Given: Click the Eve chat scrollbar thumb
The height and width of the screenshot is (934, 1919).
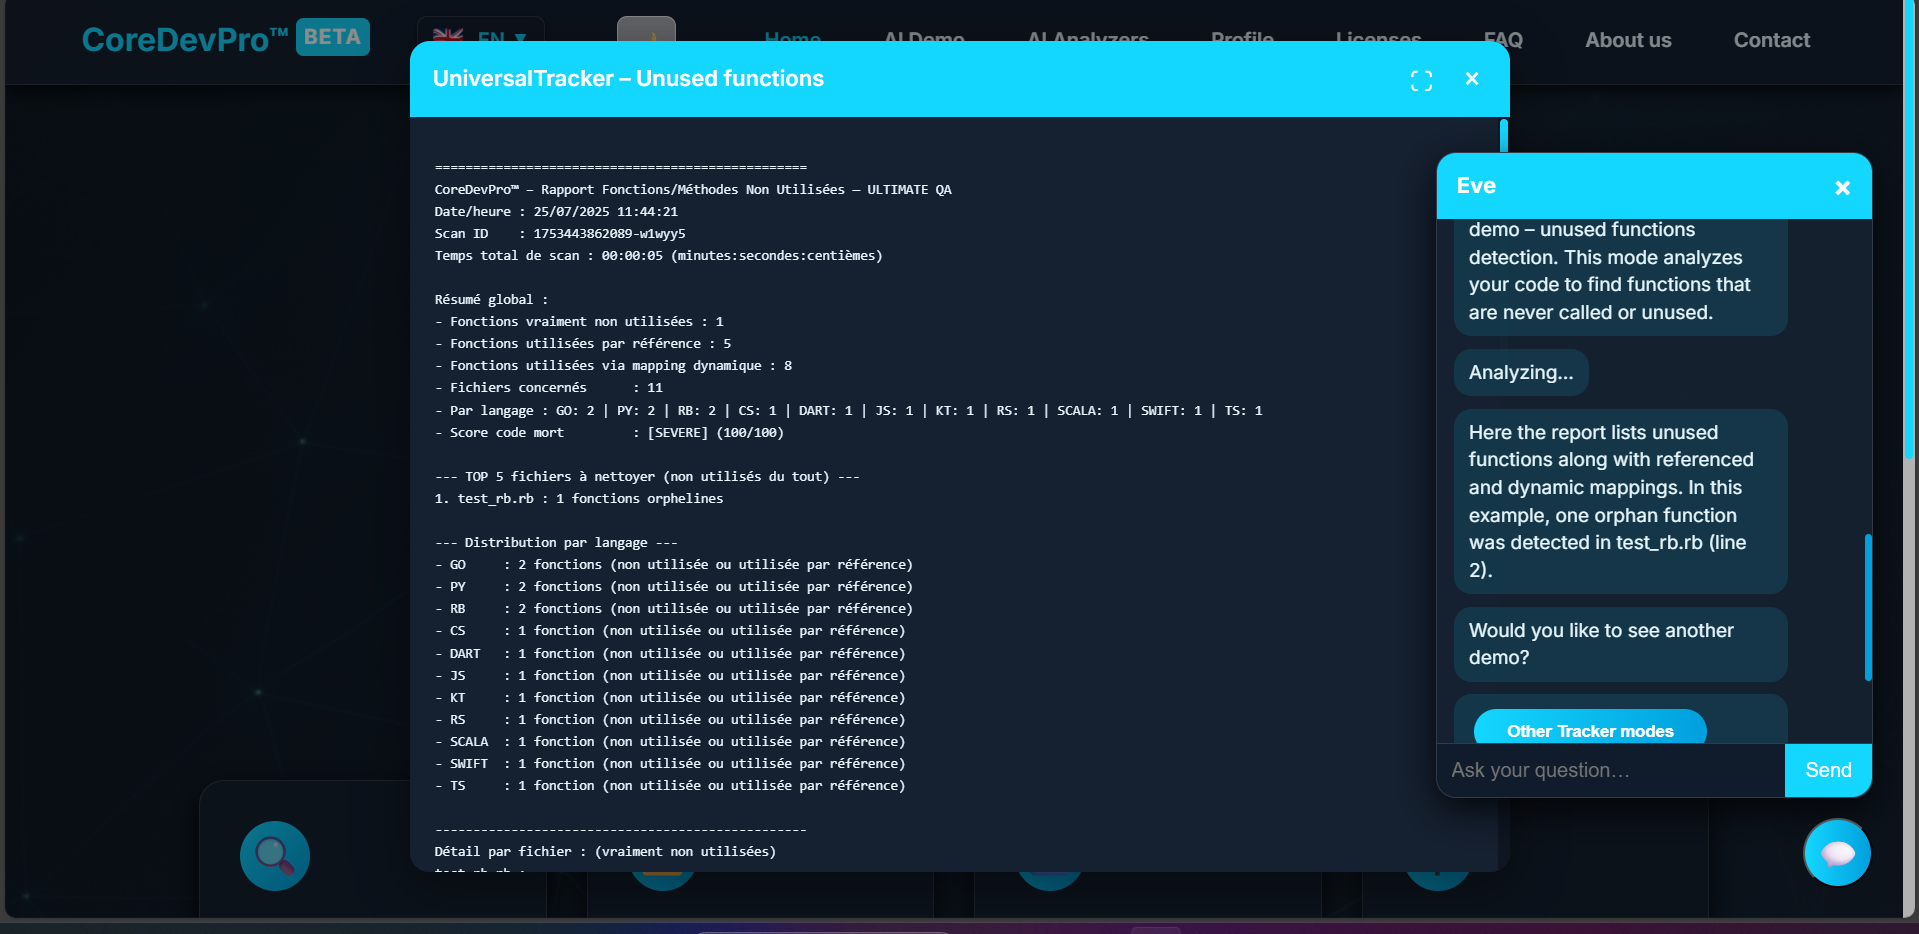Looking at the screenshot, I should coord(1868,607).
